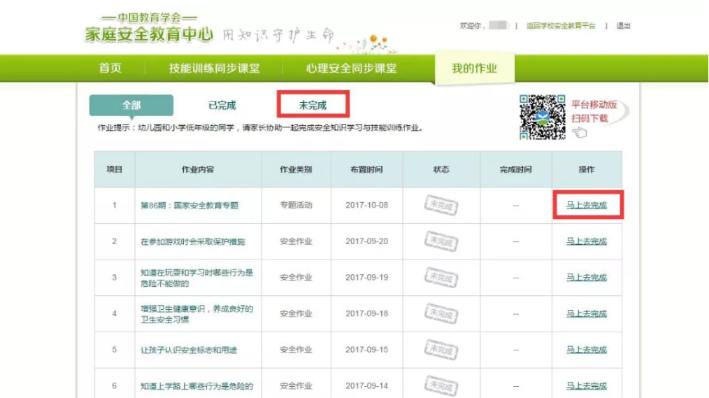
Task: Click the date 2017-09-19
Action: tap(367, 277)
